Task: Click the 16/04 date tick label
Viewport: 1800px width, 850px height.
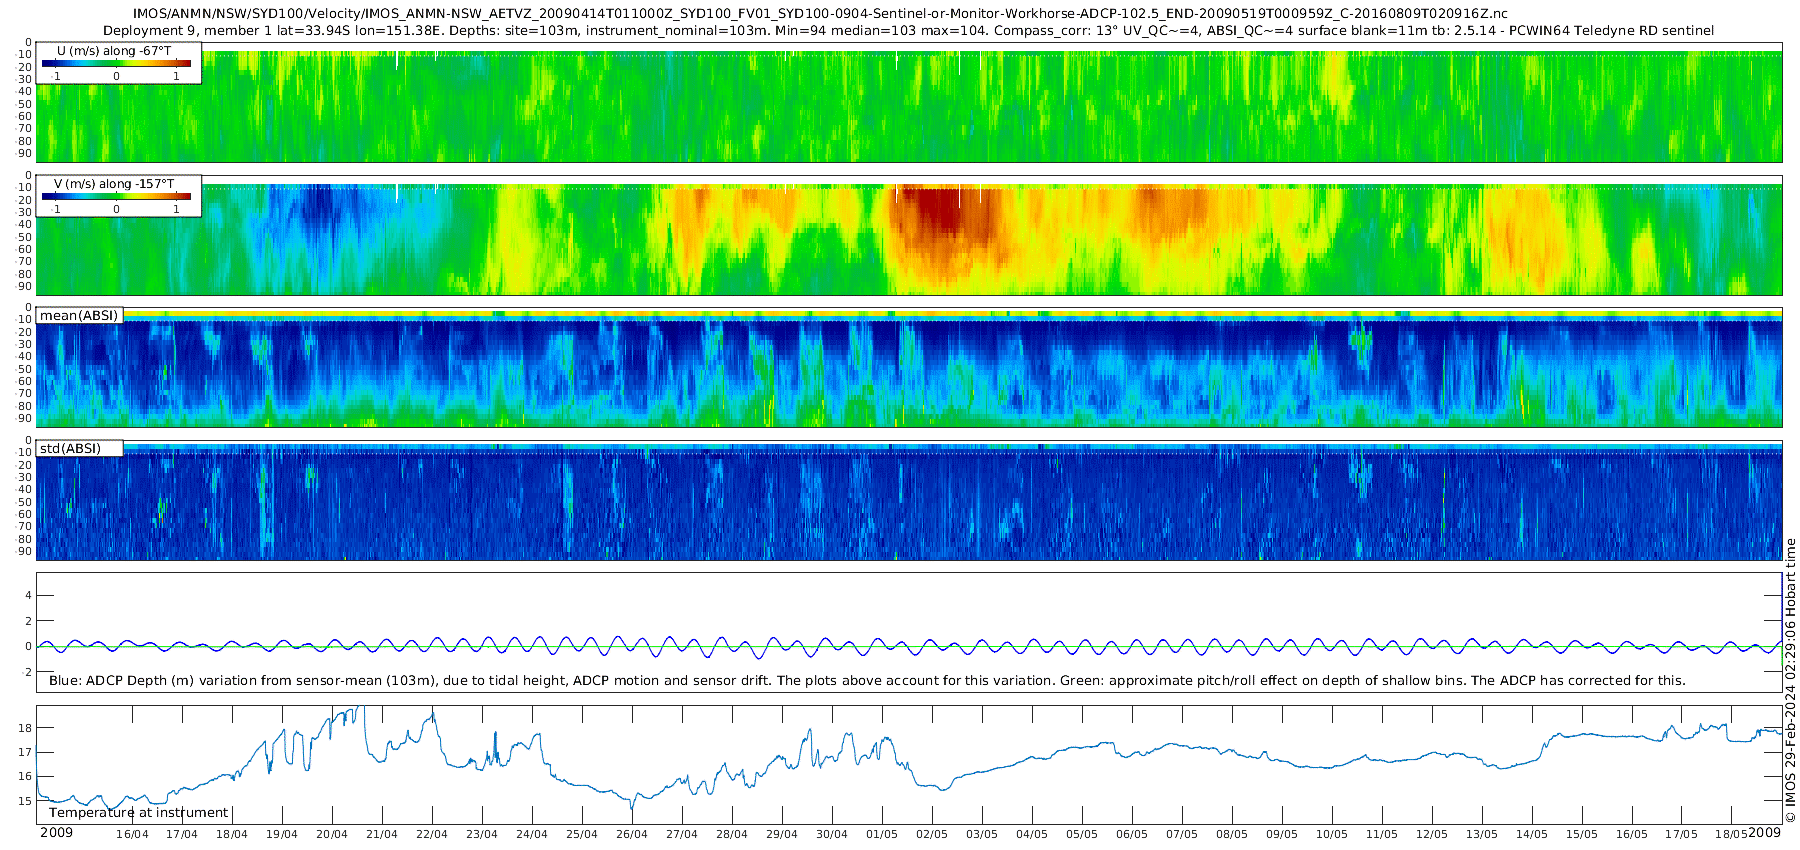Action: pyautogui.click(x=132, y=834)
